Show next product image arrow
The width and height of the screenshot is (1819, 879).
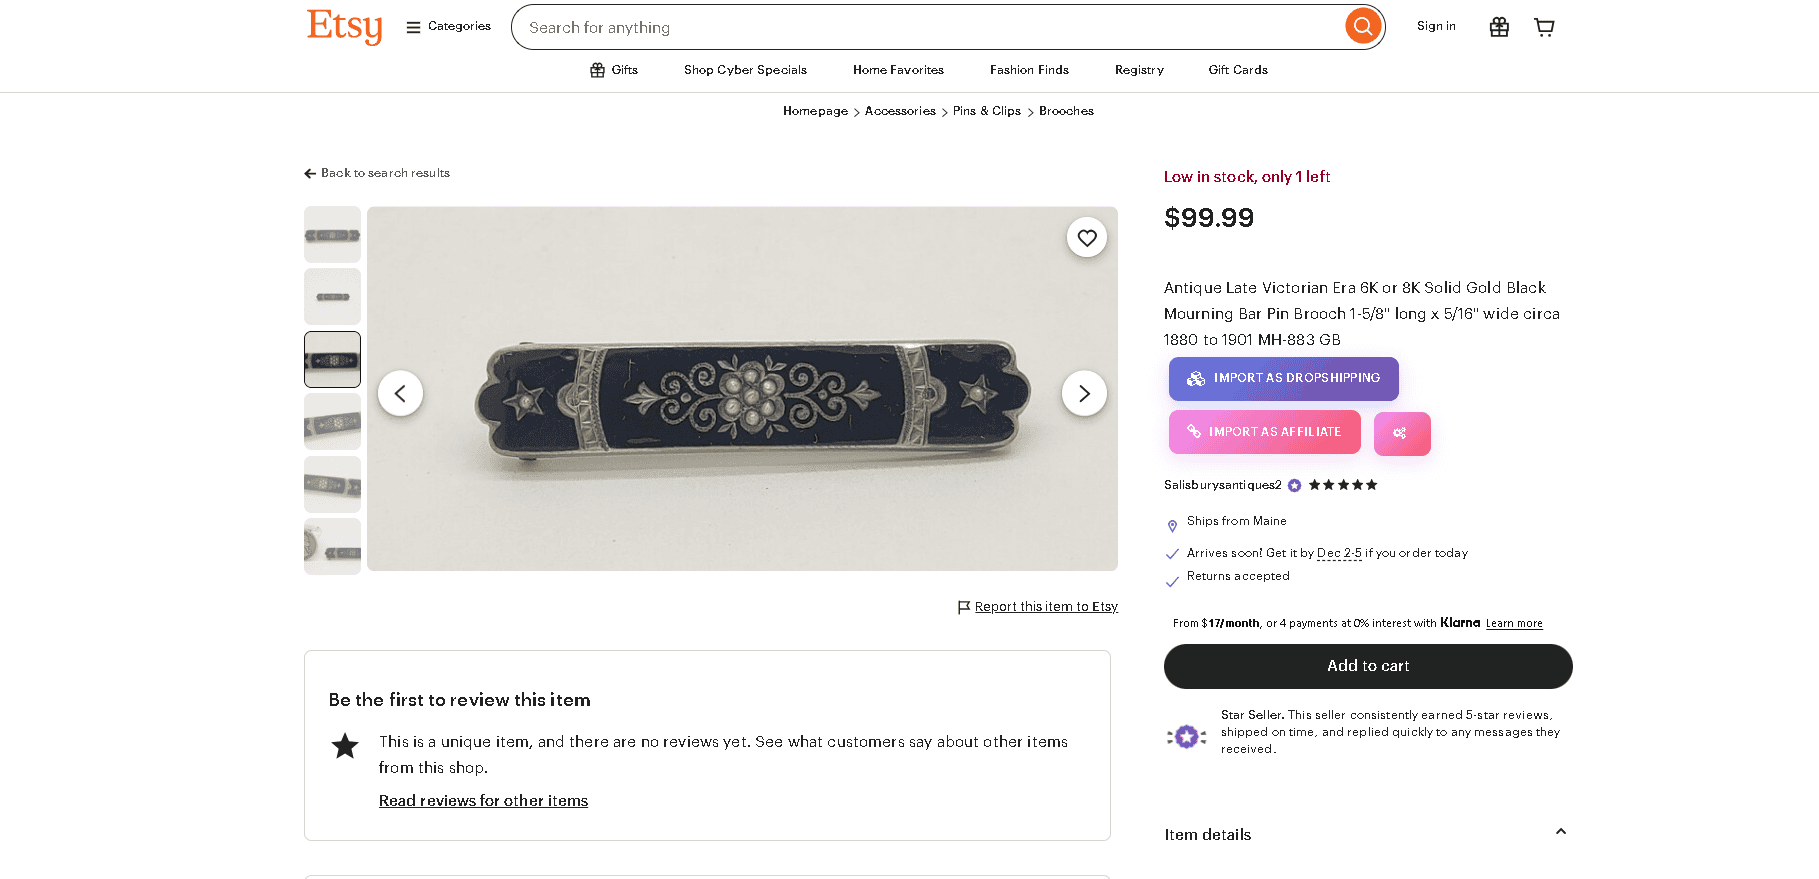[1084, 394]
